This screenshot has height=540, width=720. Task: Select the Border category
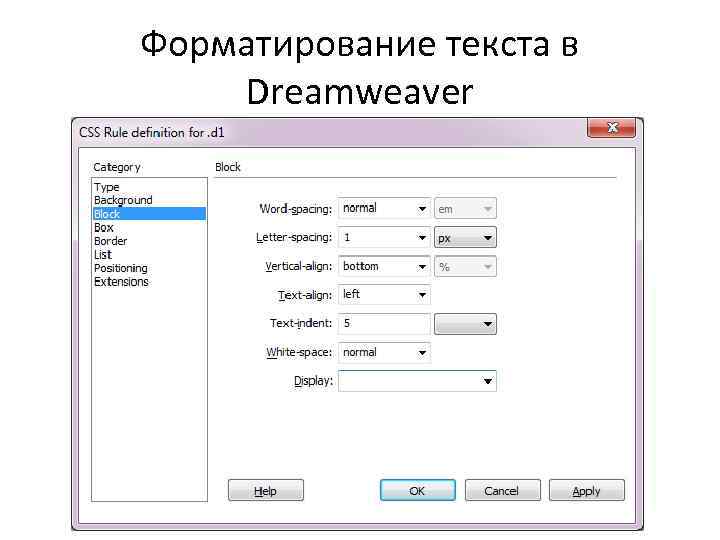click(111, 241)
